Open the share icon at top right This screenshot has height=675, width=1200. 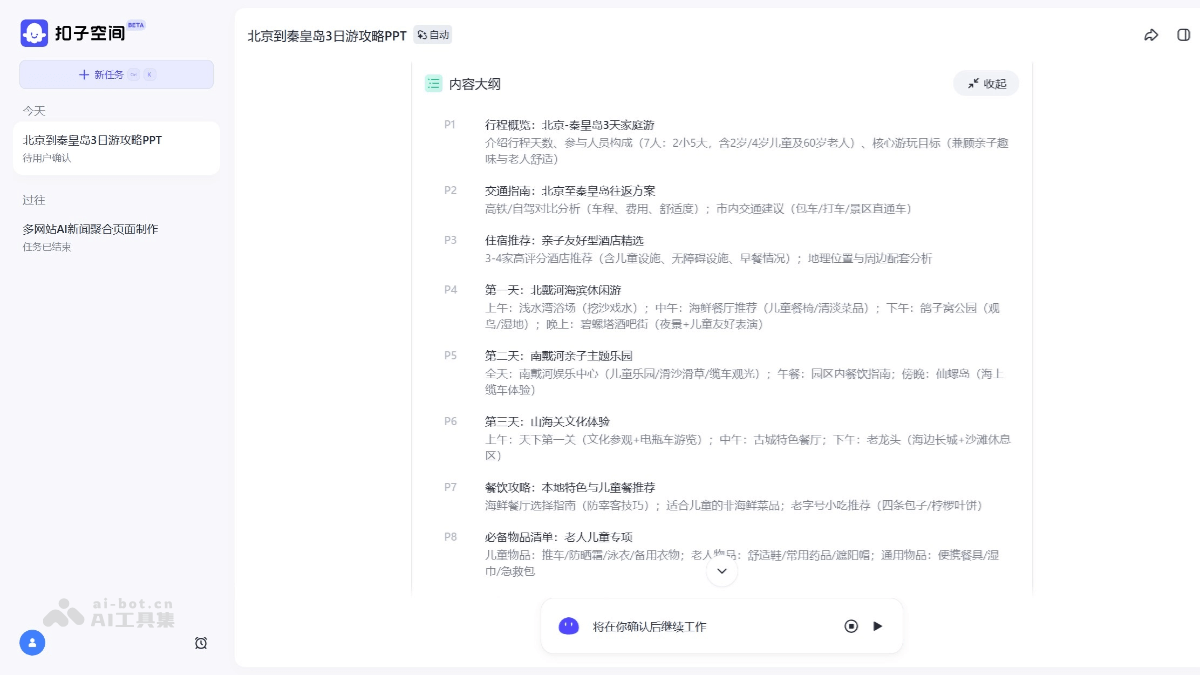pyautogui.click(x=1151, y=34)
